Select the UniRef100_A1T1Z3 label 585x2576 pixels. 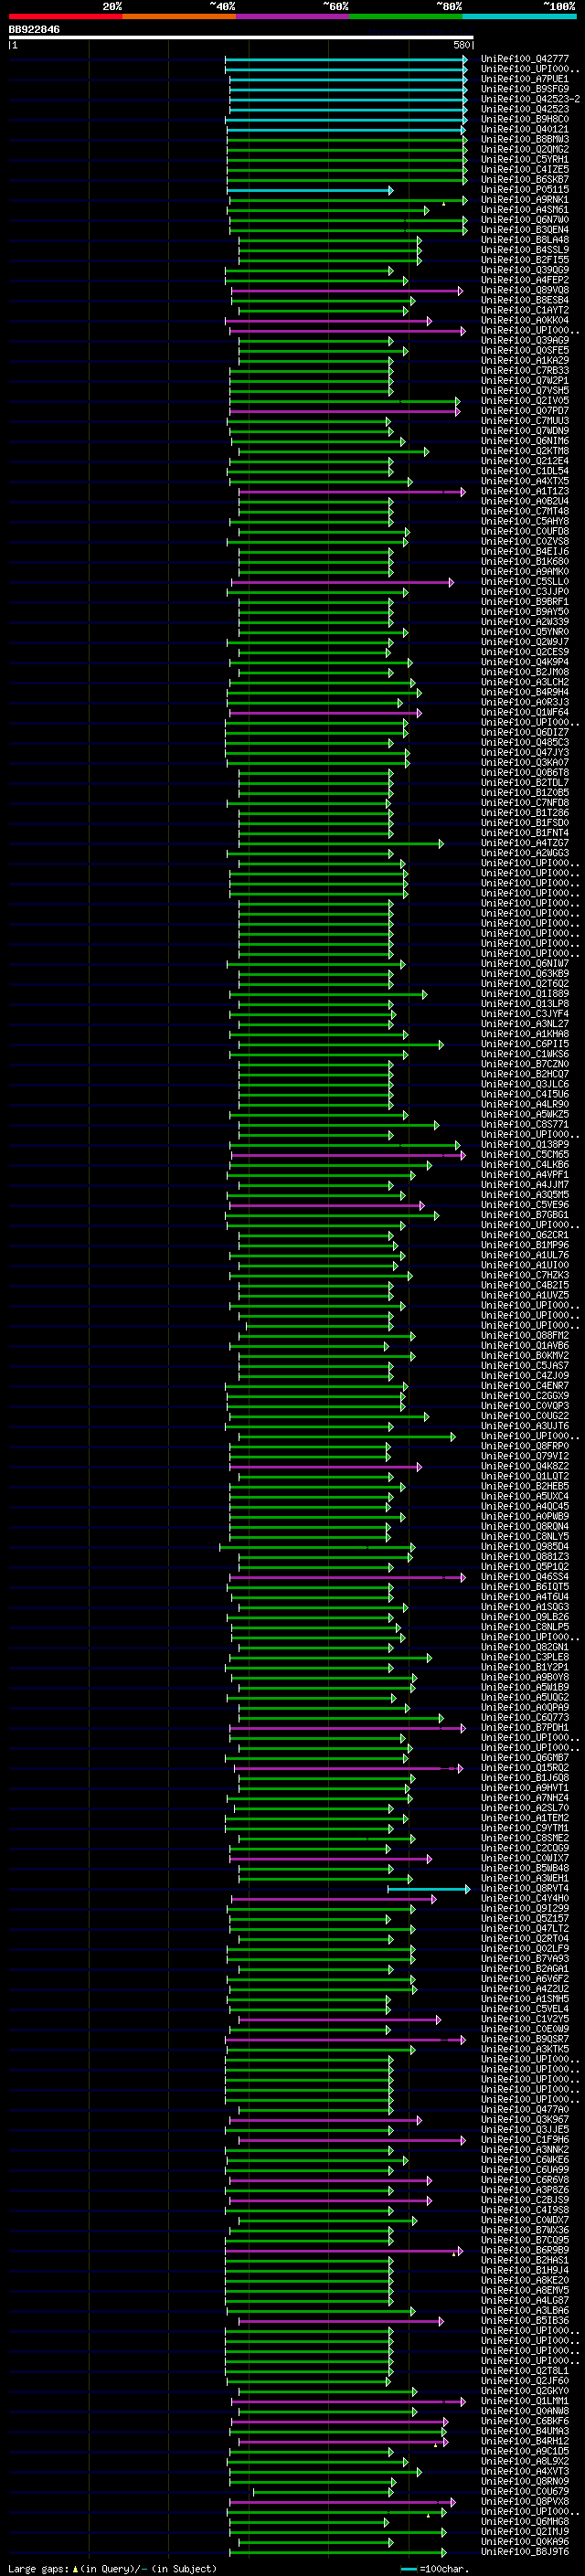(x=525, y=491)
